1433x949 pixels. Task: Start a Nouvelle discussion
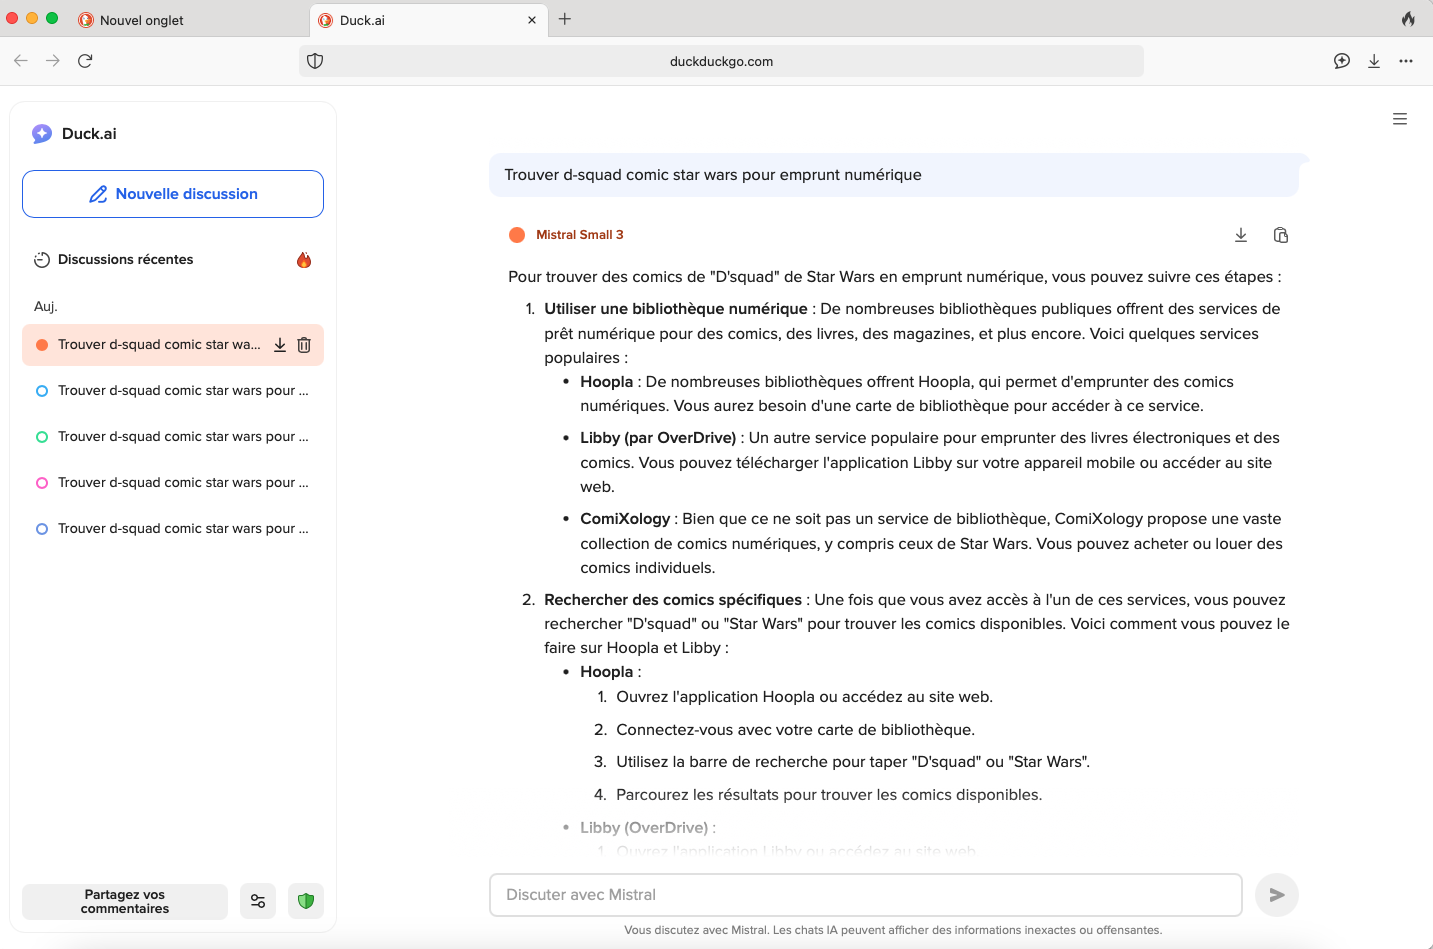(x=173, y=194)
